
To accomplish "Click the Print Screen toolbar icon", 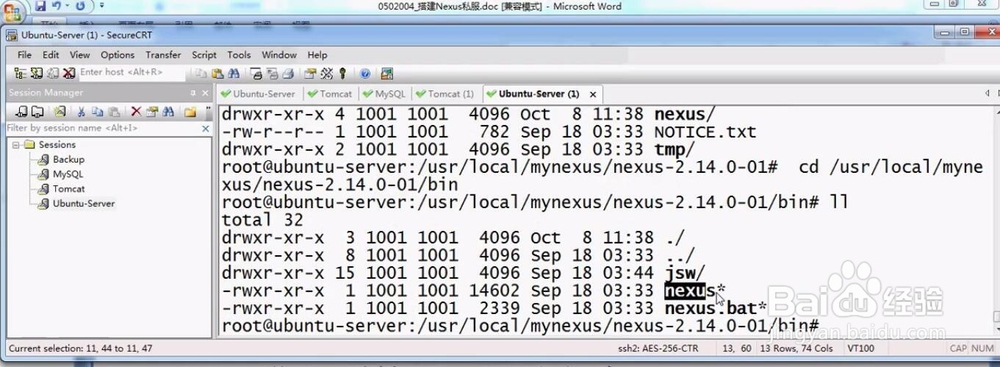I will 256,73.
